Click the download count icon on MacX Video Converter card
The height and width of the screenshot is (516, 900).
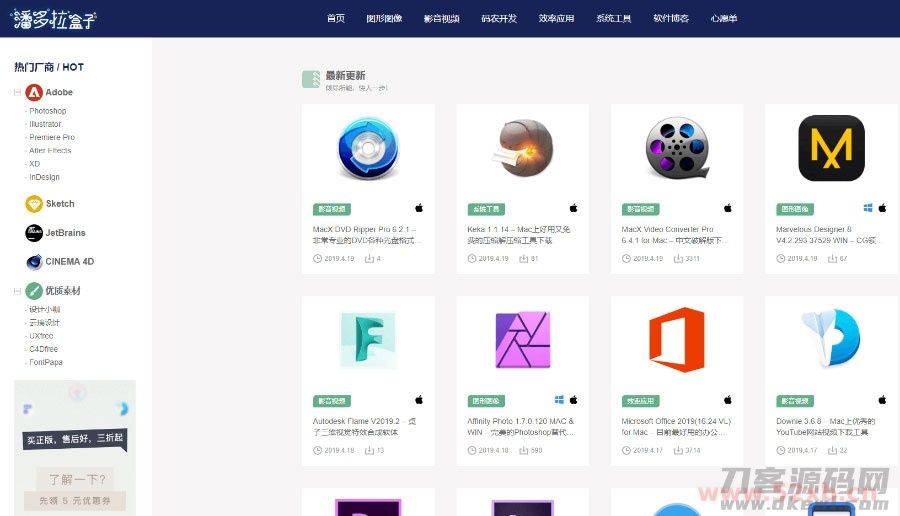click(x=678, y=259)
